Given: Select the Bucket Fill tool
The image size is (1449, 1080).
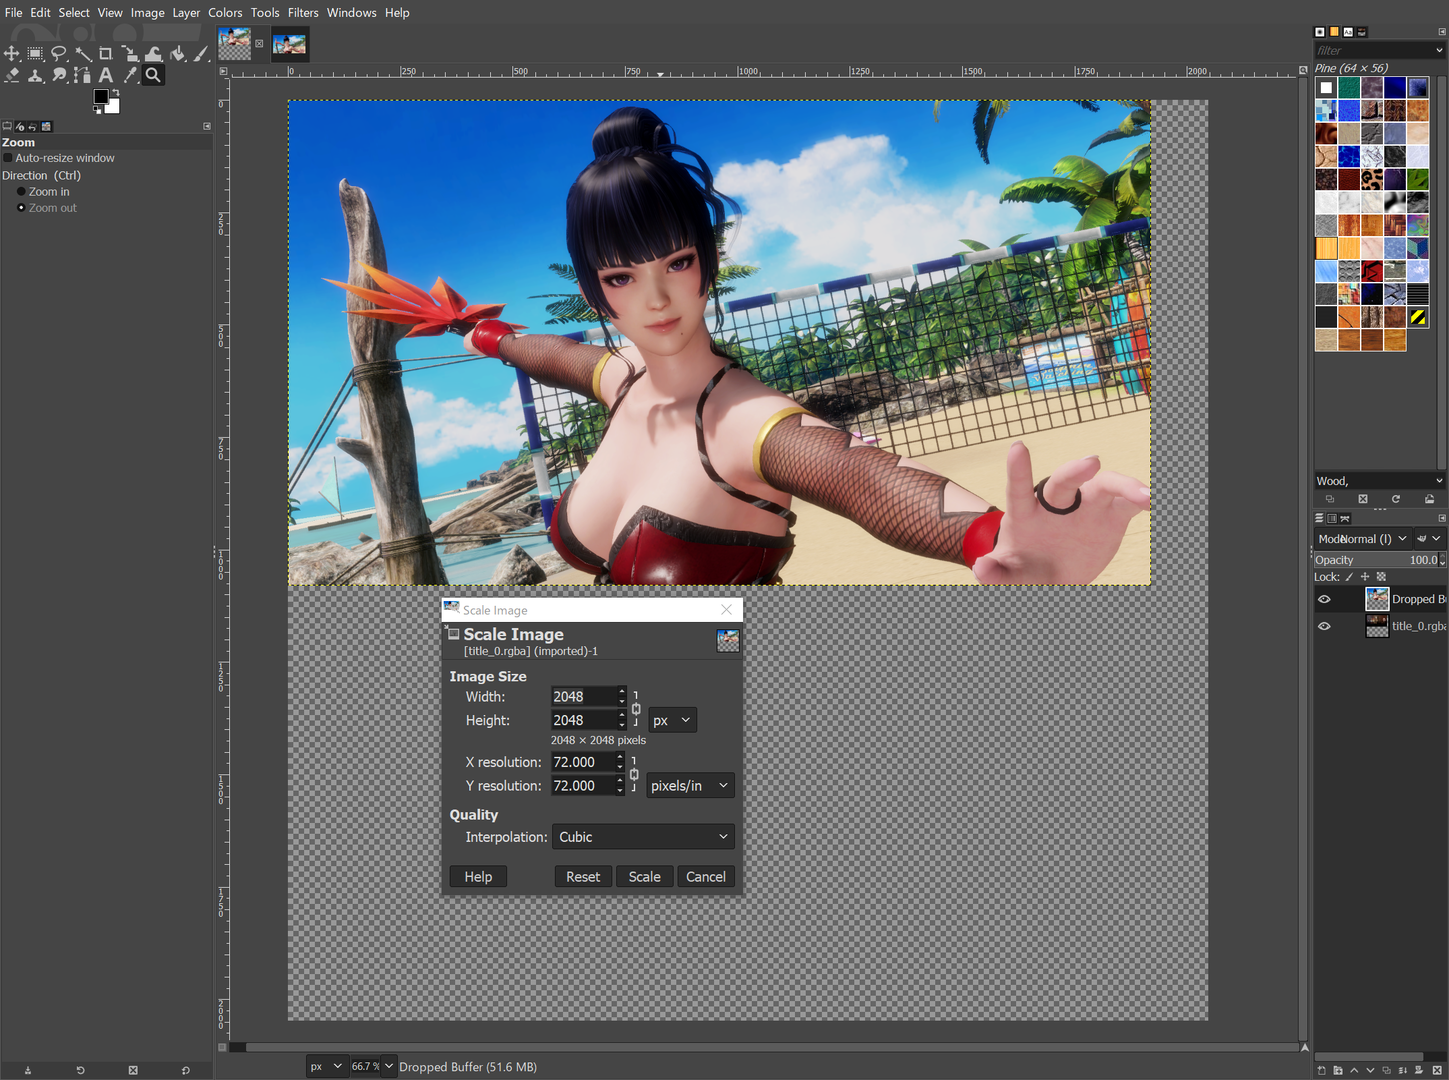Looking at the screenshot, I should click(x=178, y=53).
